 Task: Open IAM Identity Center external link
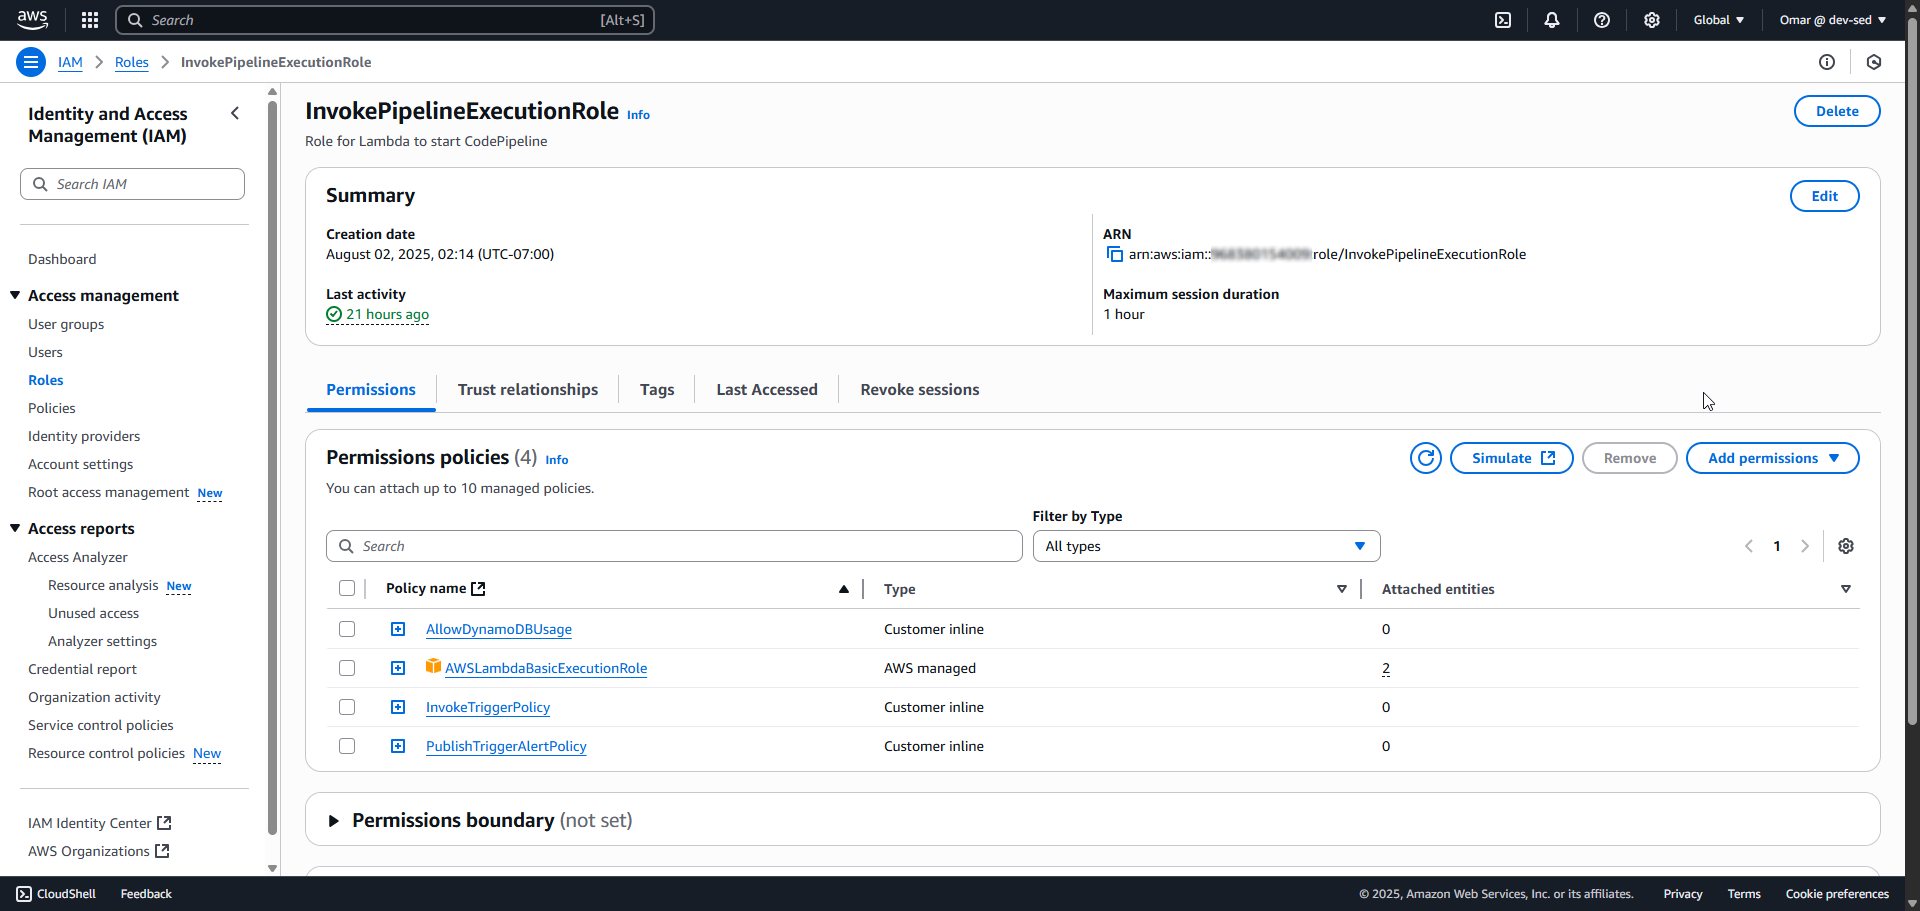[x=100, y=823]
